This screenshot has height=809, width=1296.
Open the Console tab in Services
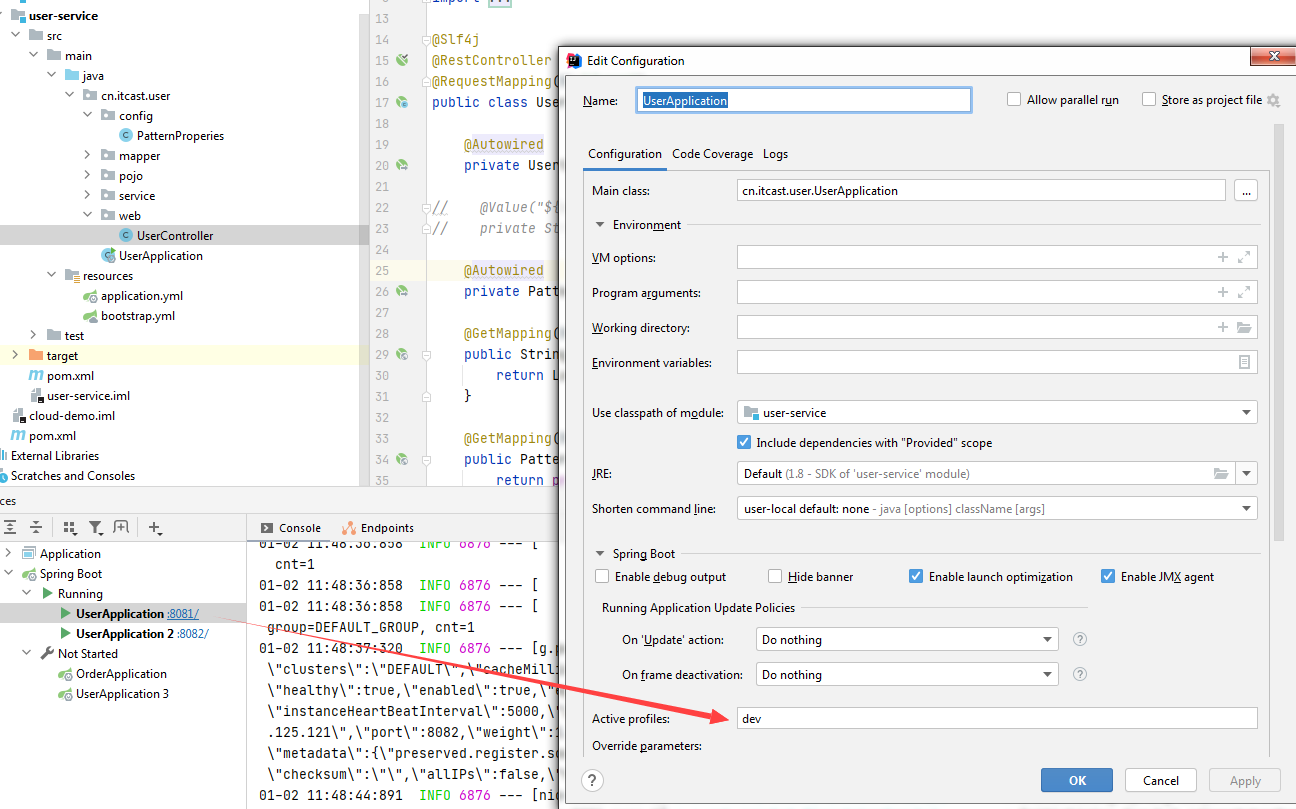tap(291, 528)
